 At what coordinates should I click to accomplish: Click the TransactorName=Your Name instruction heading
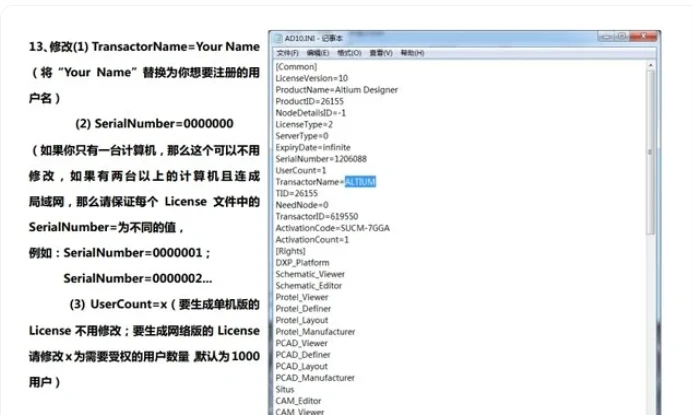coord(175,46)
